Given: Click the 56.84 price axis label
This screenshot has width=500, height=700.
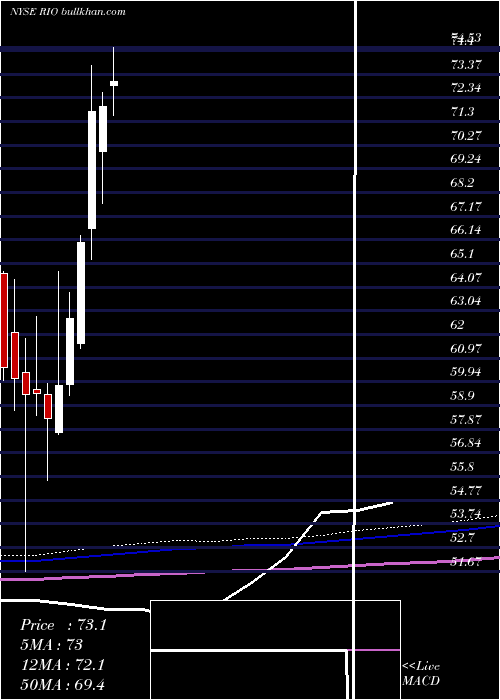Looking at the screenshot, I should point(466,443).
